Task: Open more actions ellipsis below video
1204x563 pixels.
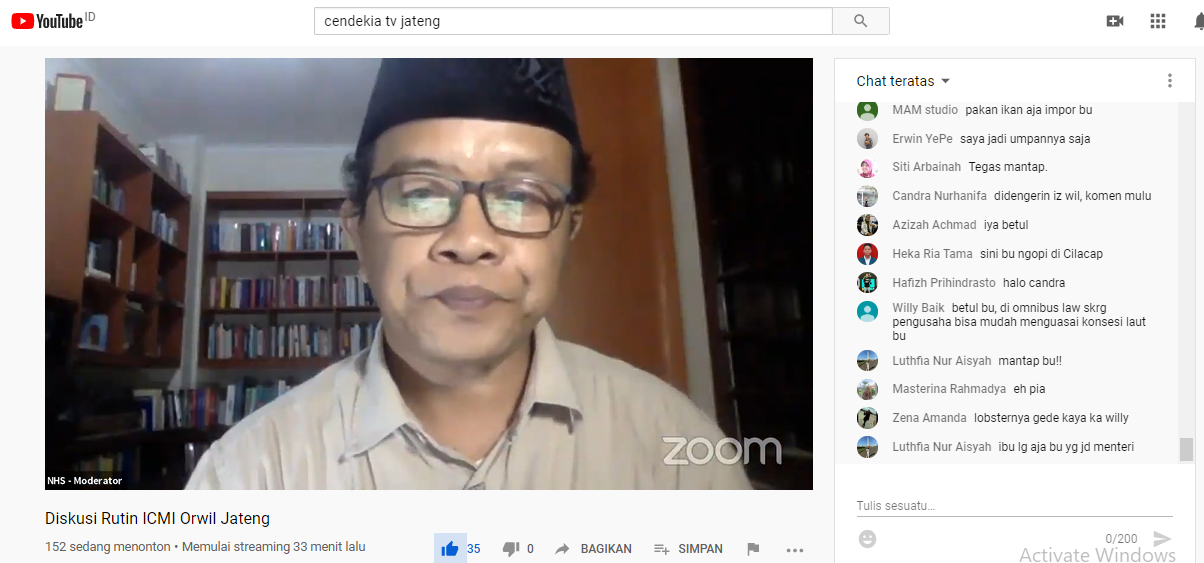Action: pos(795,549)
